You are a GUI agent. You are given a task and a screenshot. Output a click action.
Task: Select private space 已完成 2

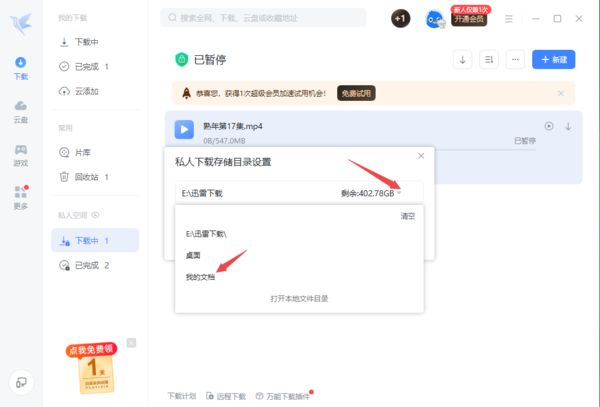[84, 265]
